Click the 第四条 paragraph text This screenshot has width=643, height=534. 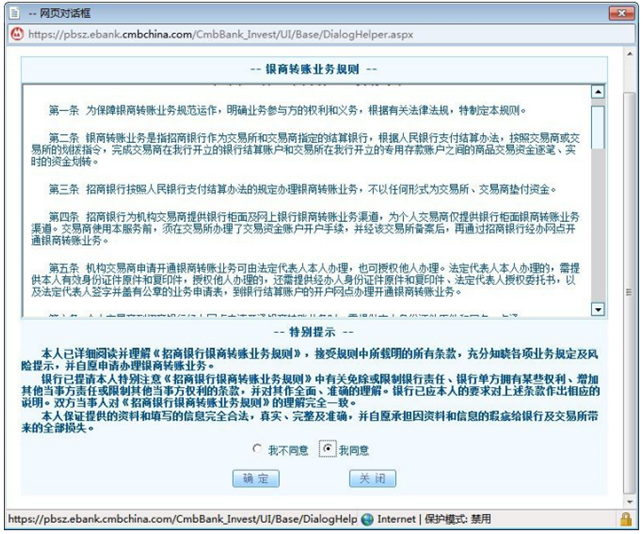click(x=306, y=228)
